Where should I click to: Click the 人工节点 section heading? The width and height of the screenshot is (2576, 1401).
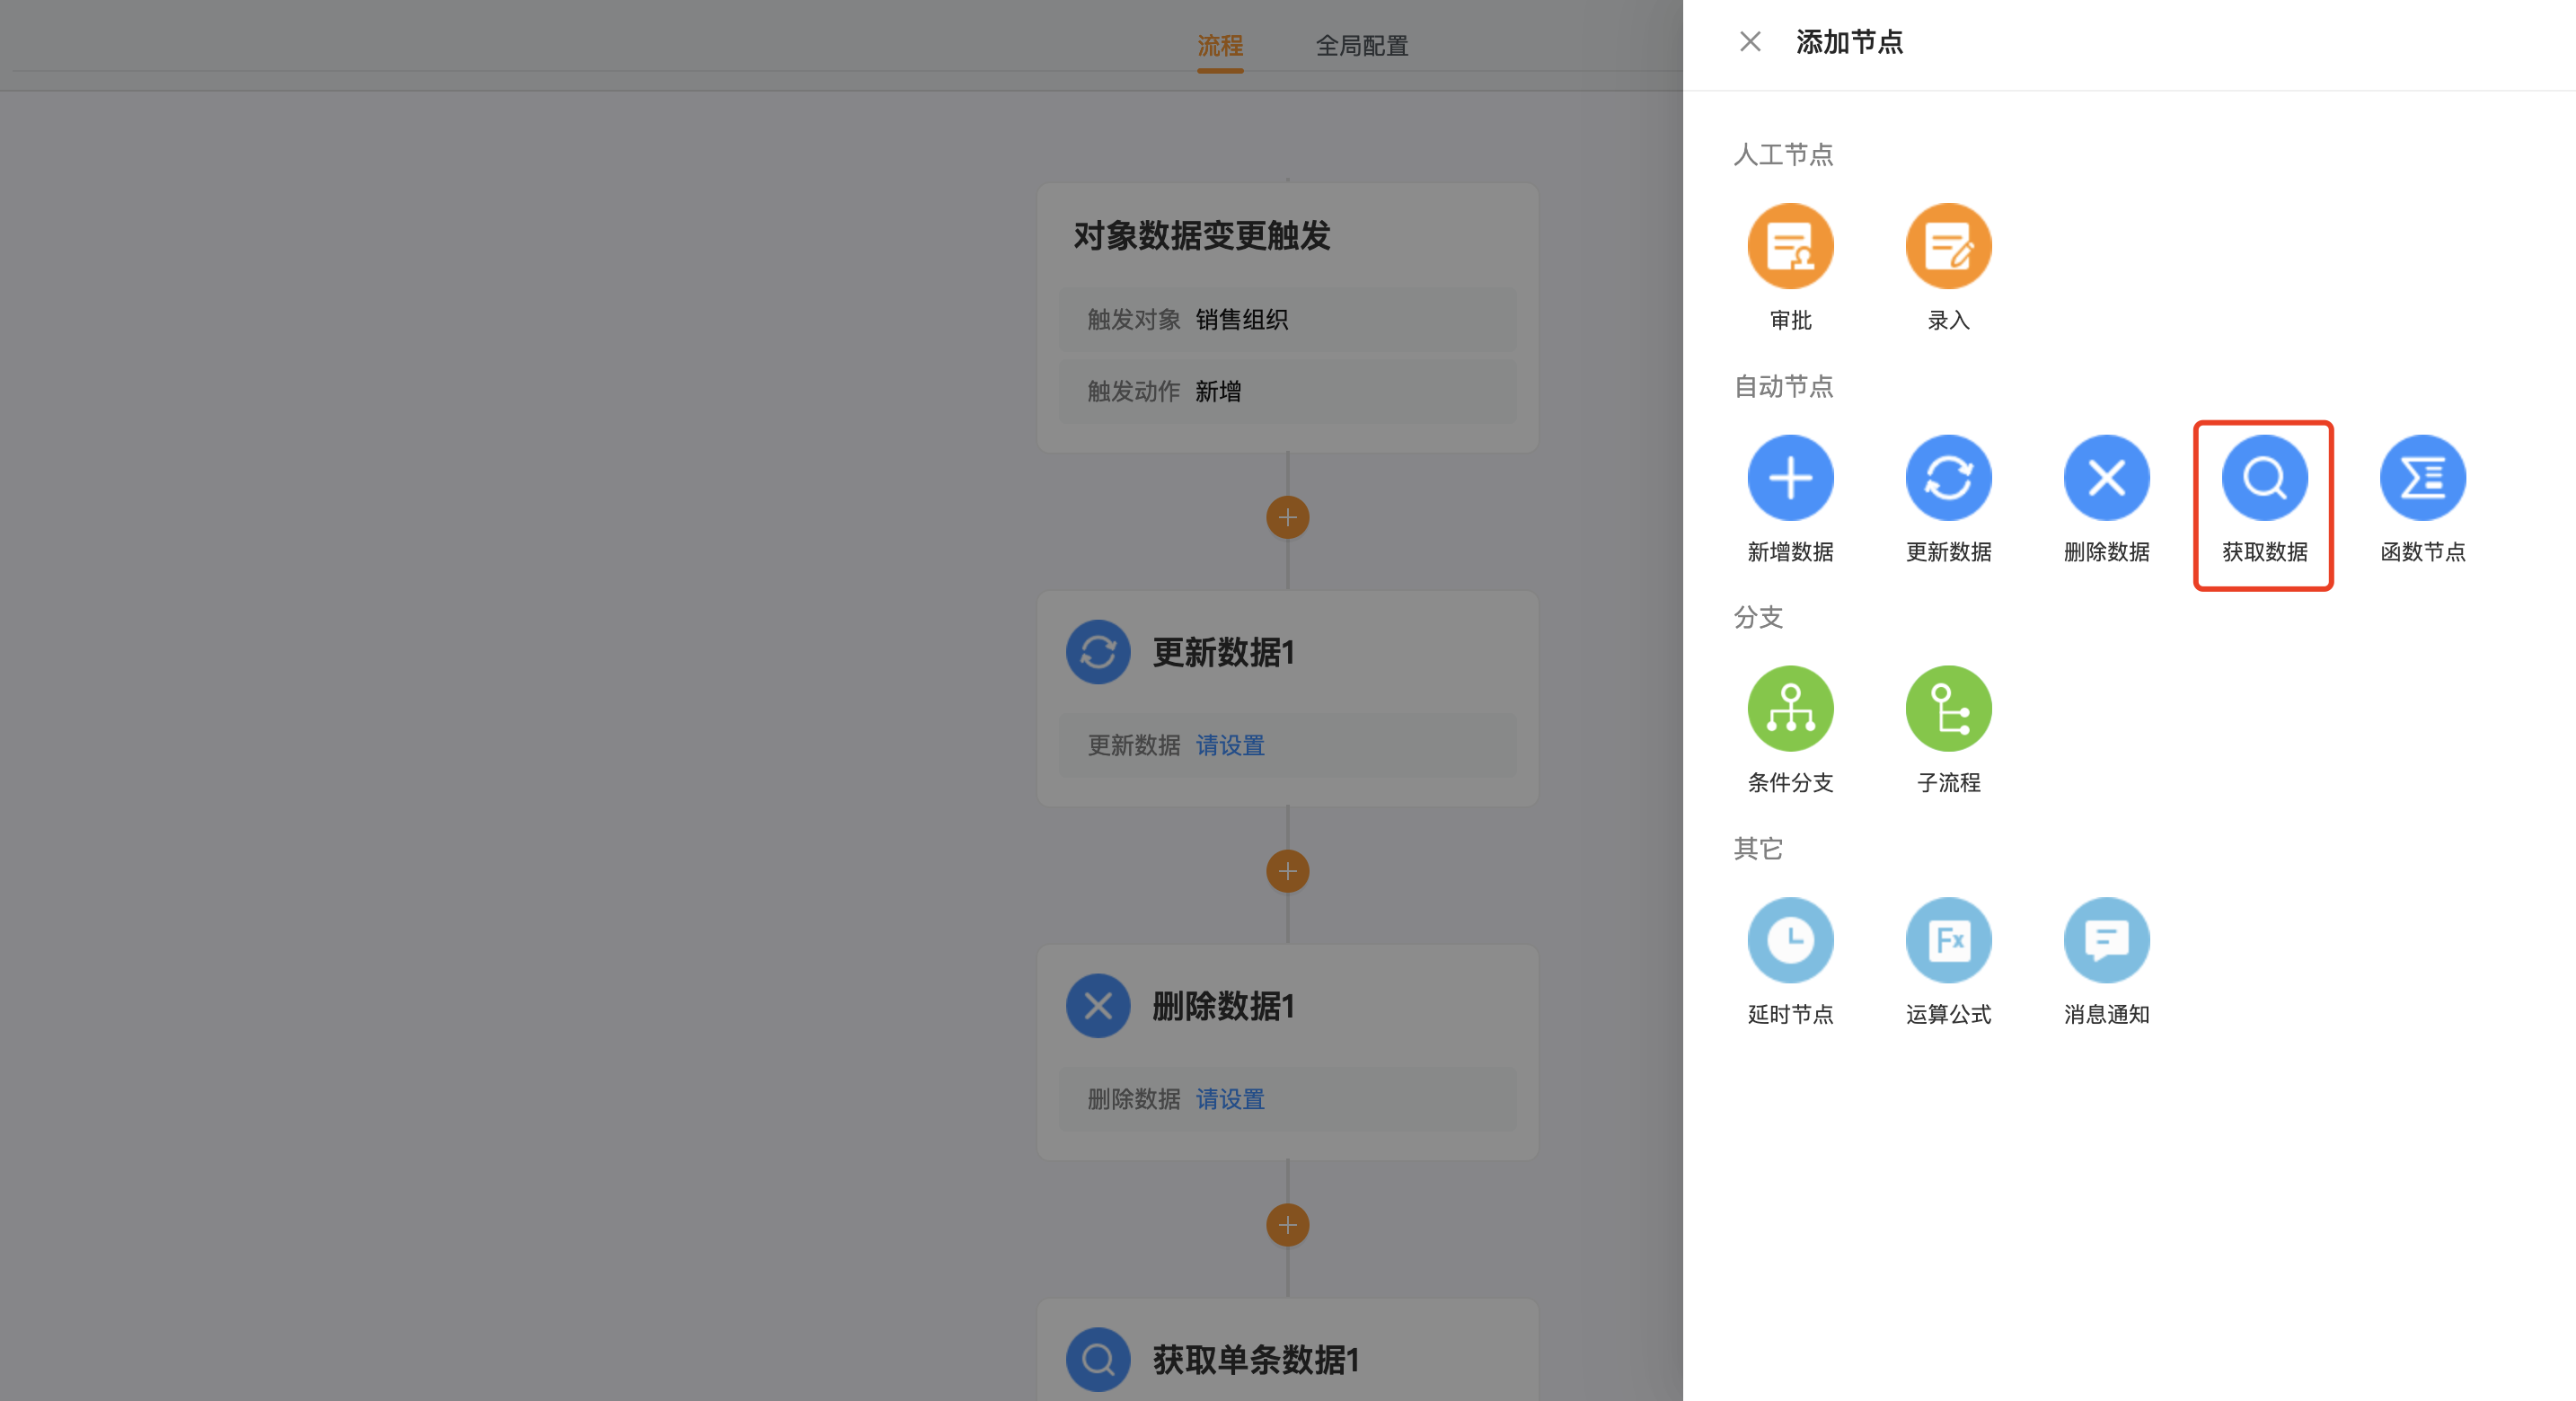pos(1783,155)
